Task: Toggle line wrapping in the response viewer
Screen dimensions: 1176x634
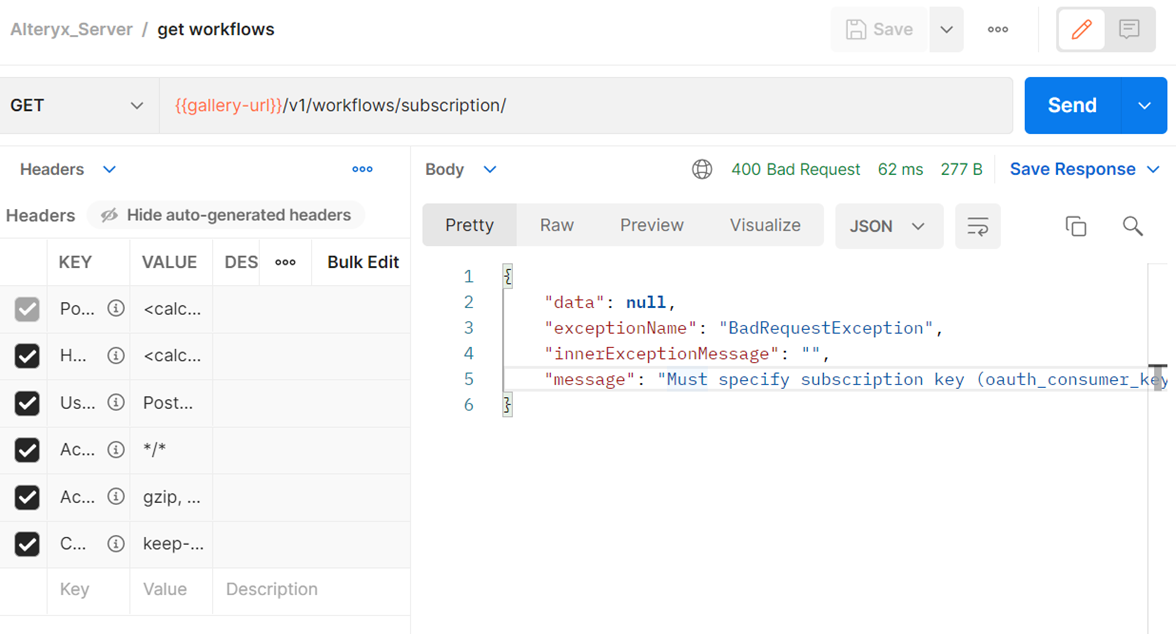Action: tap(977, 226)
